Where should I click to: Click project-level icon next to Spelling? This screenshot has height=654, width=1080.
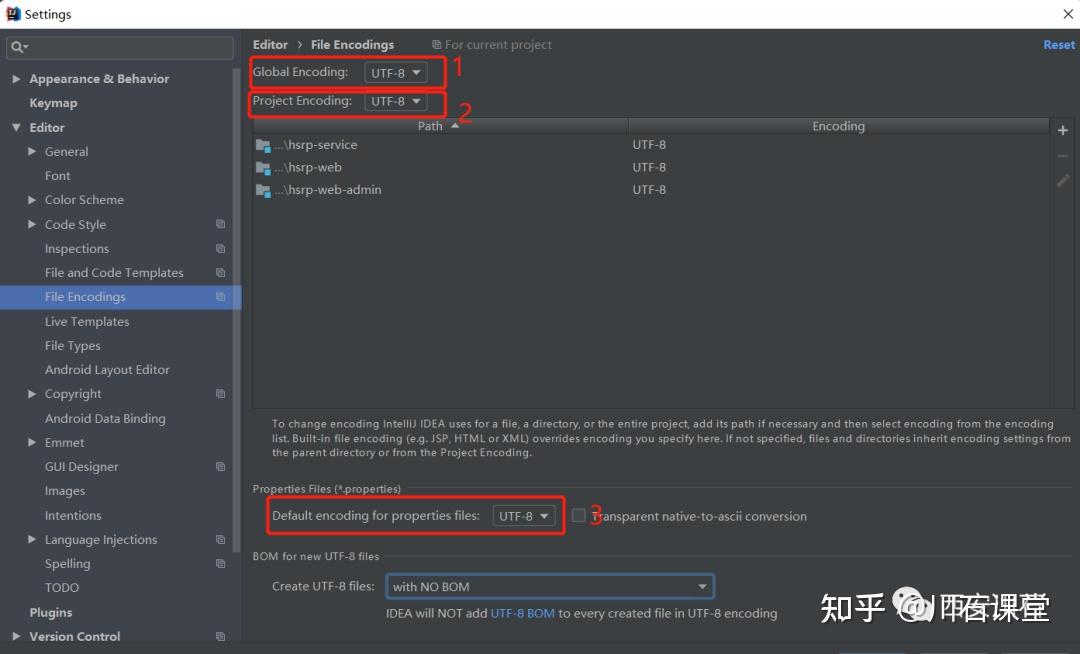click(x=220, y=563)
